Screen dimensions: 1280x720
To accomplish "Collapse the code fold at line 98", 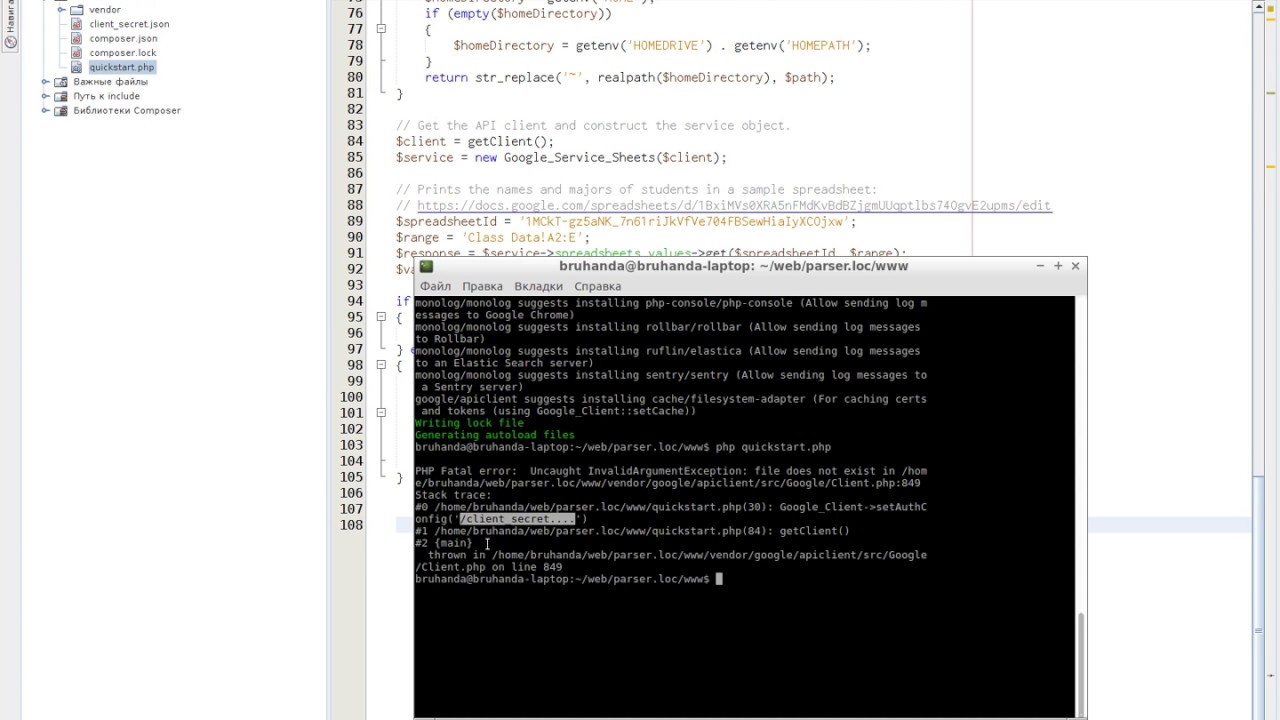I will click(x=381, y=365).
